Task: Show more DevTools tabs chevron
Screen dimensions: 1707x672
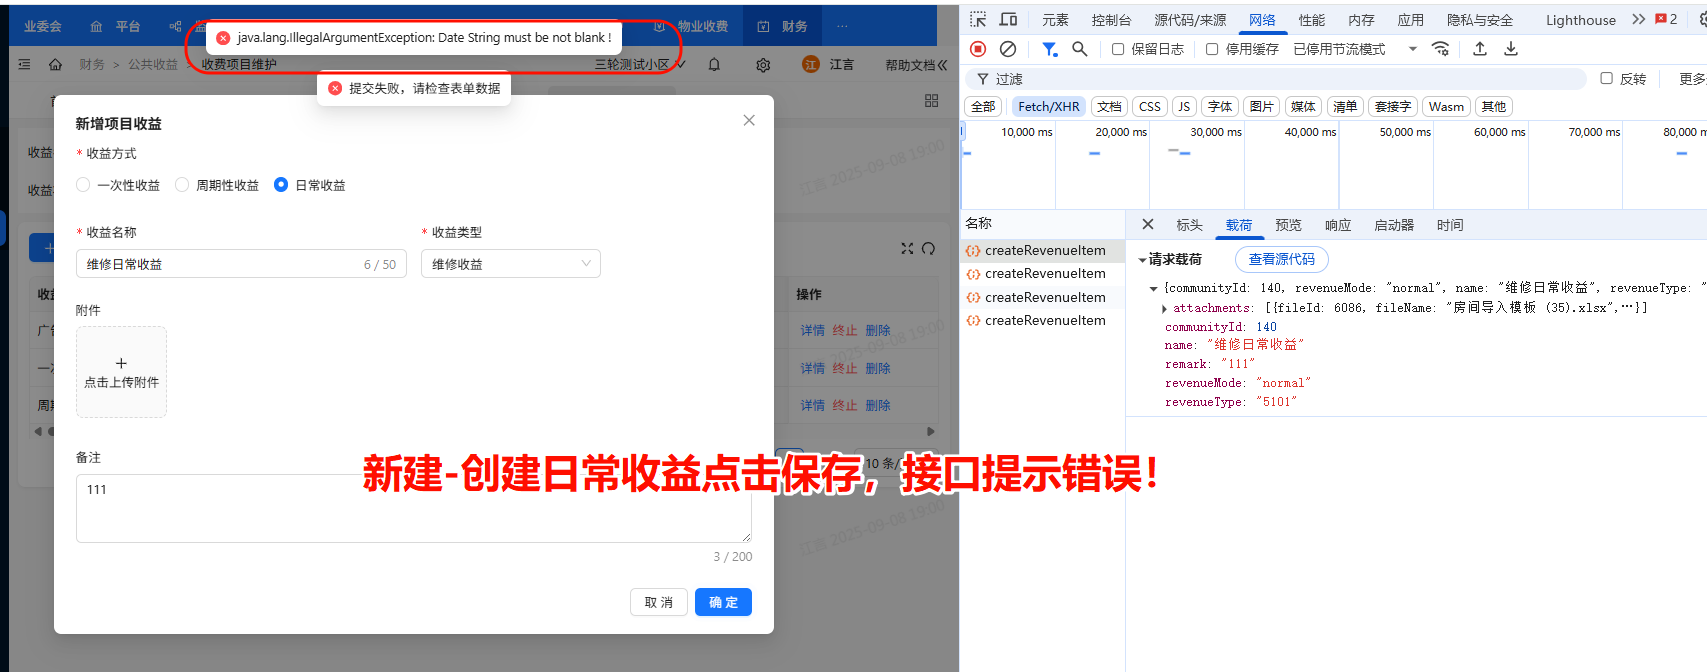Action: [1638, 19]
